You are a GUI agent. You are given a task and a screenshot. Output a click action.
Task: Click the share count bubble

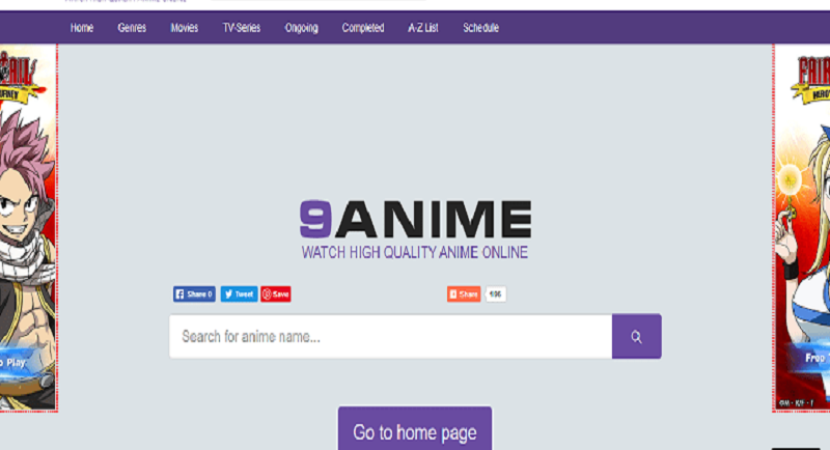pyautogui.click(x=495, y=294)
